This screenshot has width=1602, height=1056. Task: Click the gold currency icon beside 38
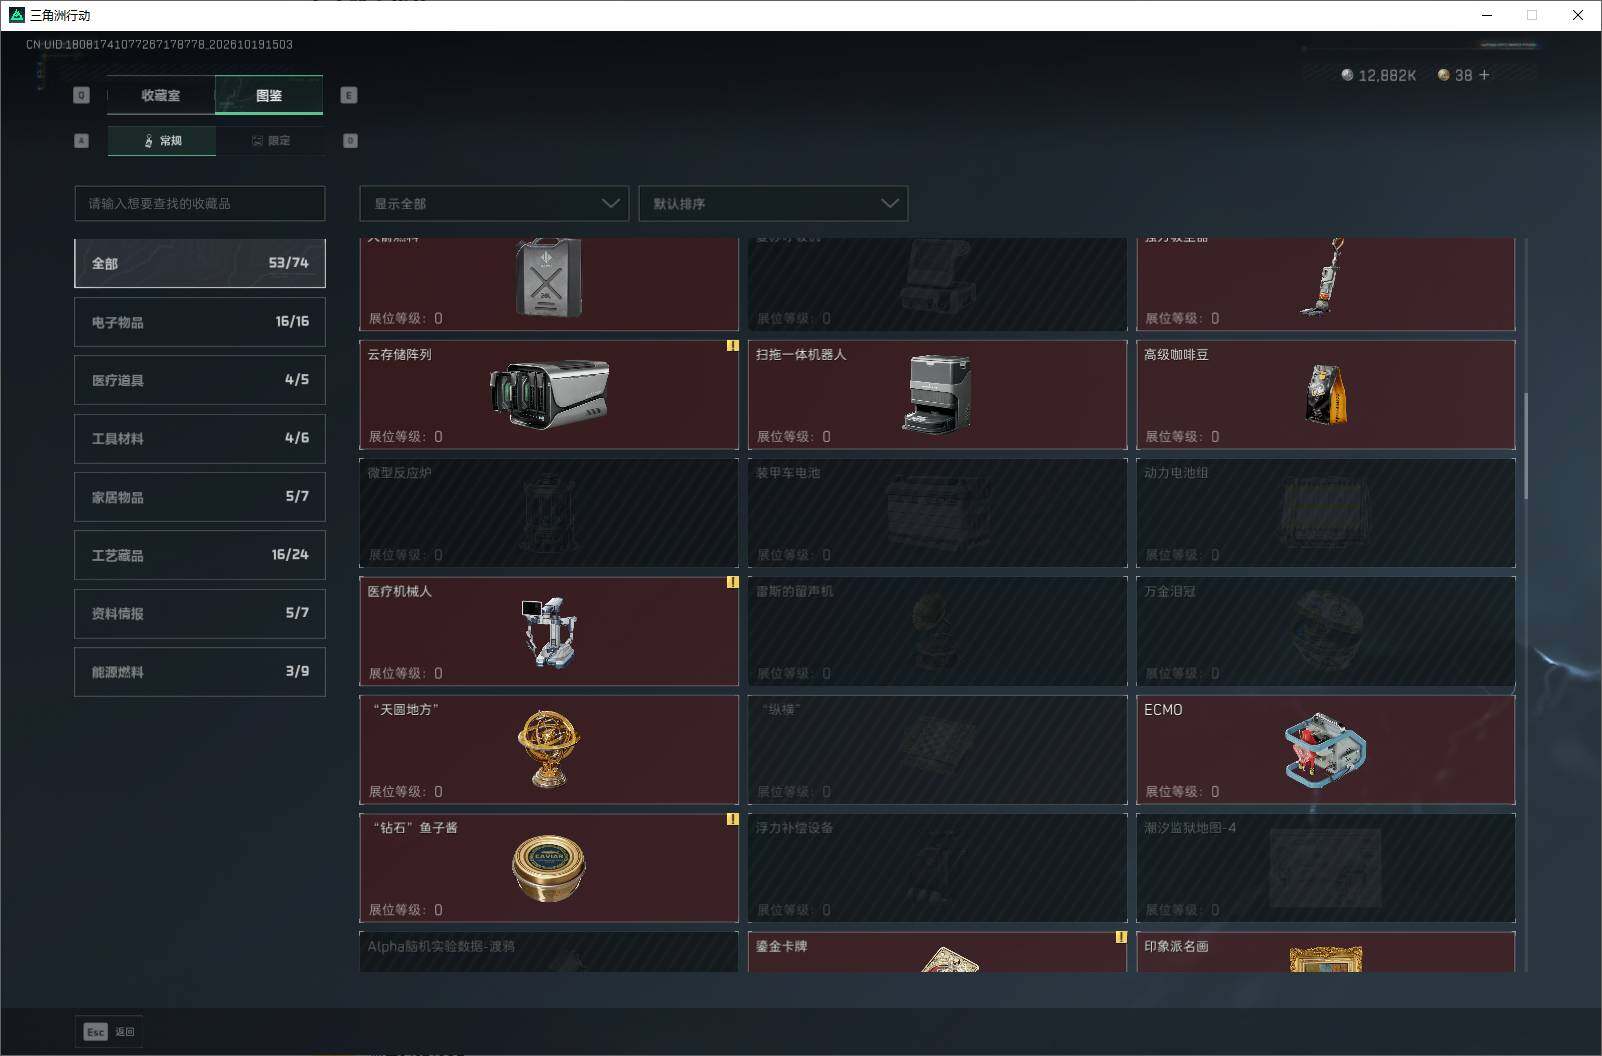[x=1443, y=75]
